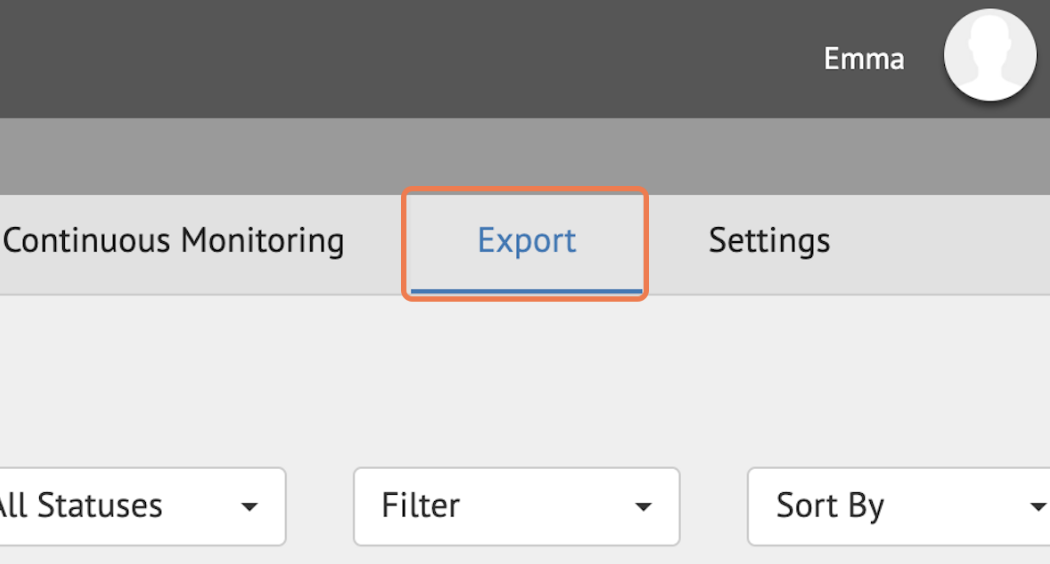Click the dark top header bar left of Emma
The height and width of the screenshot is (564, 1050).
[x=400, y=58]
